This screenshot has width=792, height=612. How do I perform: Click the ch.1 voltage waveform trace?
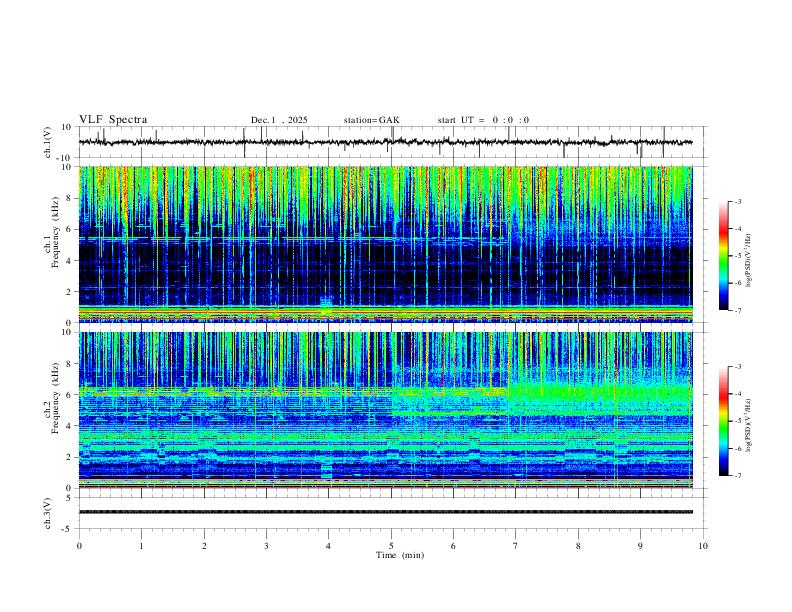(x=385, y=142)
